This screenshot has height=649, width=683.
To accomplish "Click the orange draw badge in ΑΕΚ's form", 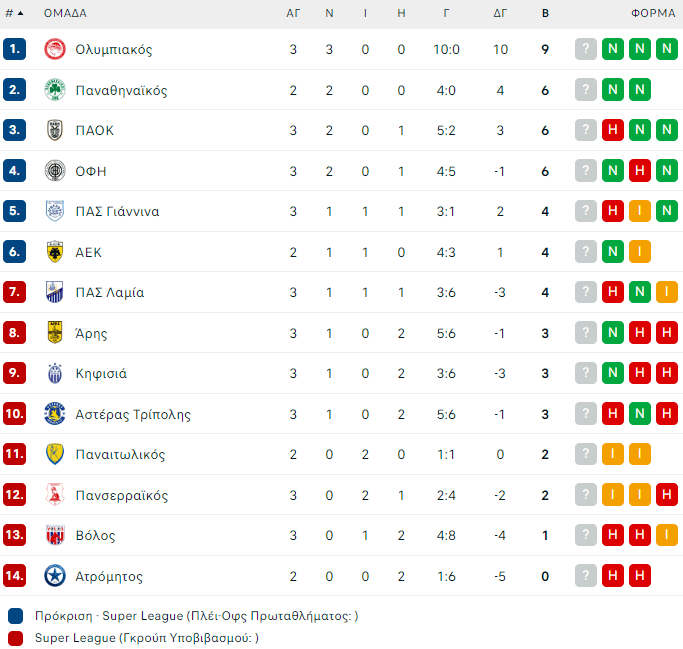I will coord(640,252).
